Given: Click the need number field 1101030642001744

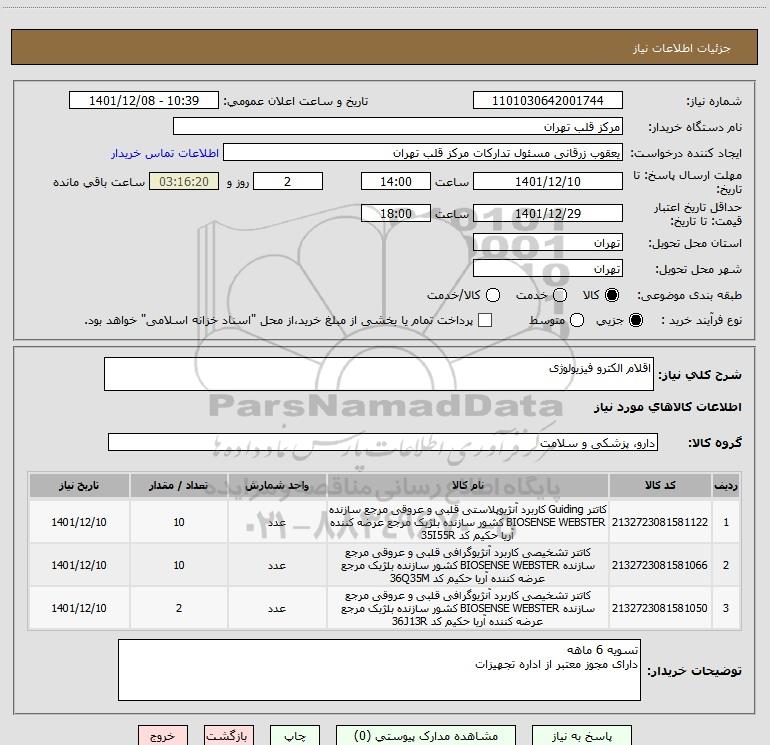Looking at the screenshot, I should pos(548,101).
